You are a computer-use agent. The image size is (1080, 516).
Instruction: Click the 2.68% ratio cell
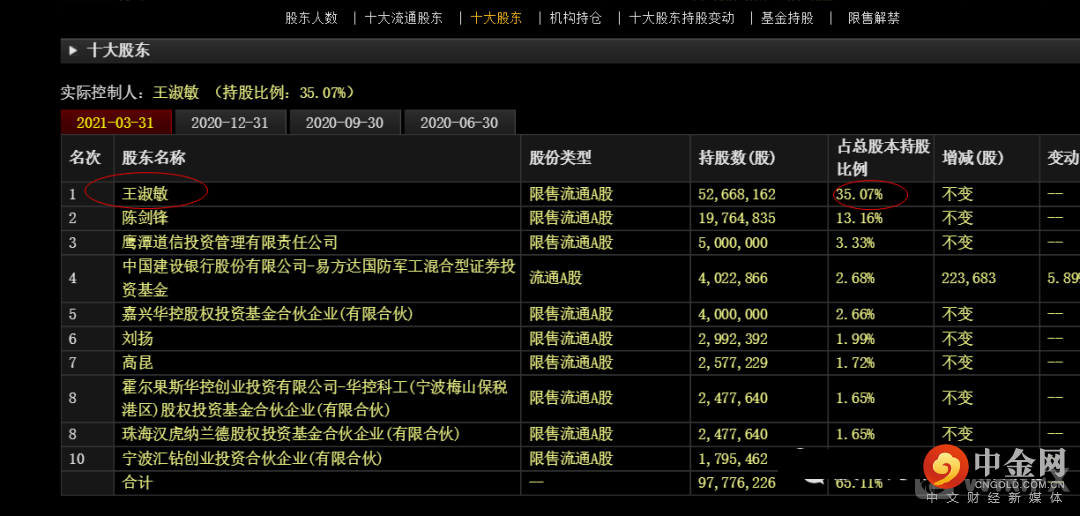(855, 278)
